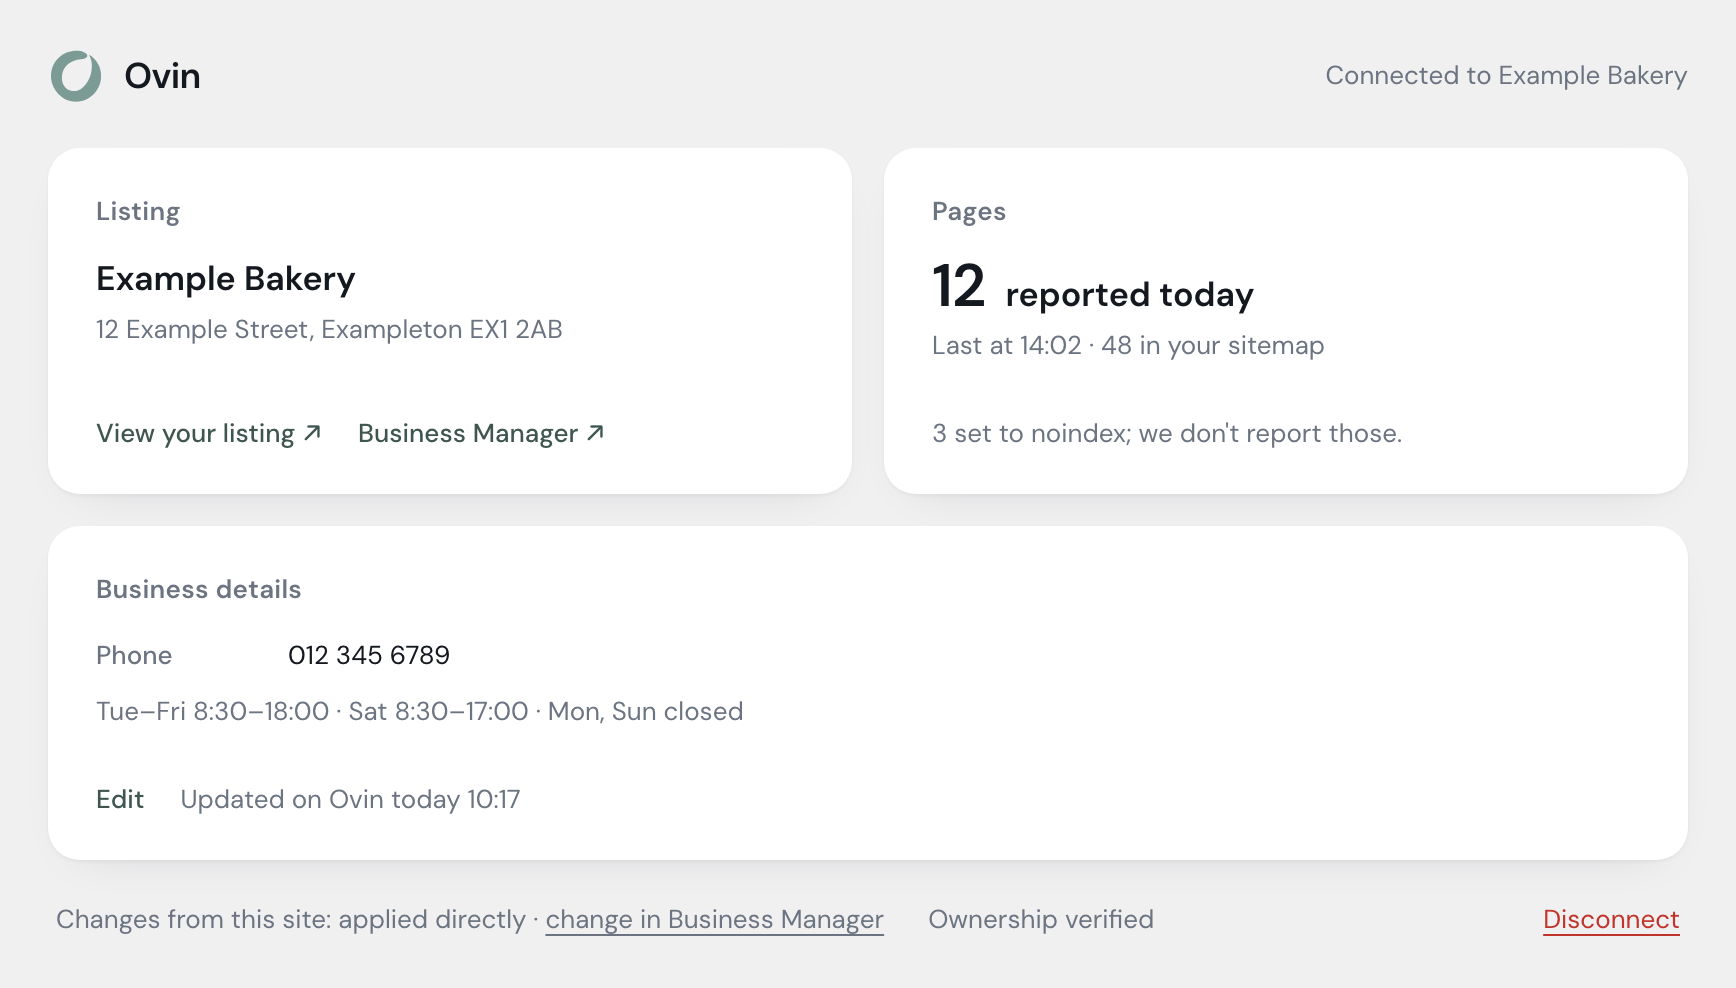
Task: Click Changes from this site: applied directly
Action: [x=291, y=919]
